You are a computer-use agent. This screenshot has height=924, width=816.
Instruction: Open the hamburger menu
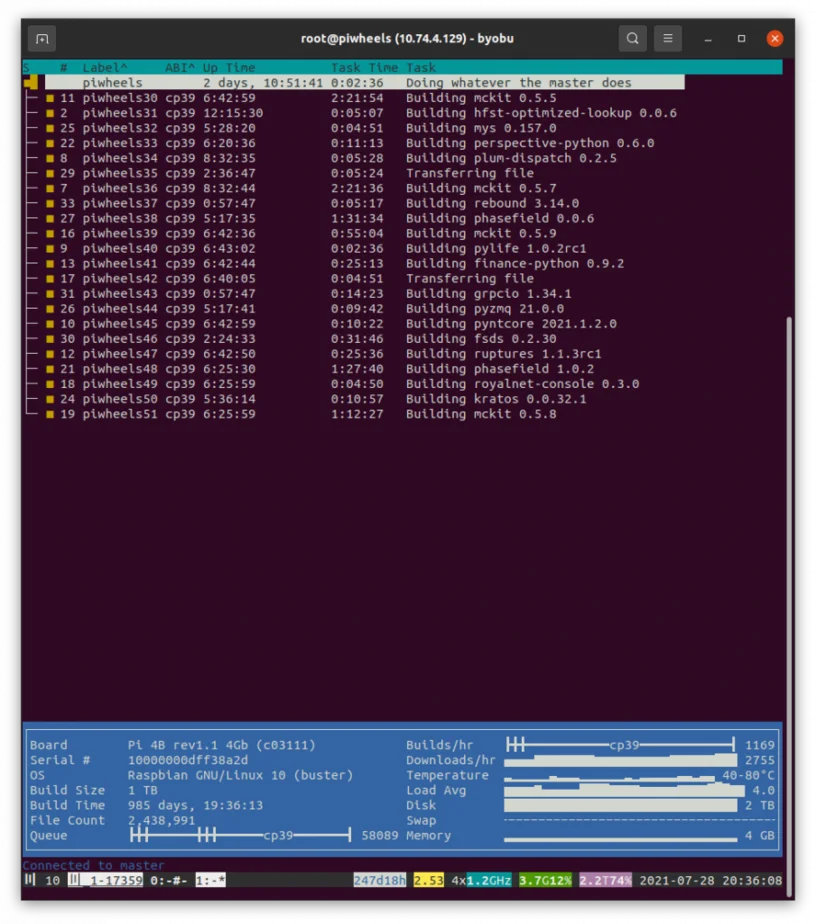tap(668, 39)
